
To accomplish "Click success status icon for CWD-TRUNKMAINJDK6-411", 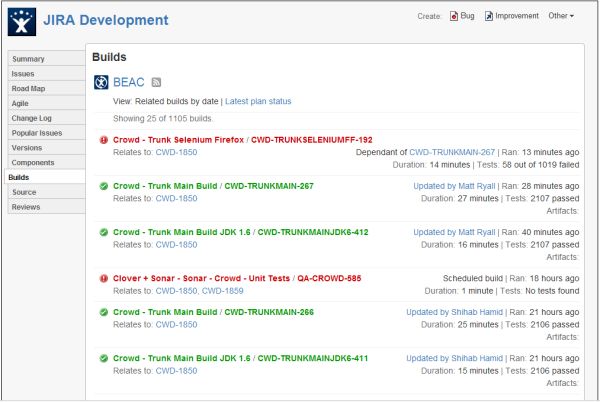I will coord(104,358).
